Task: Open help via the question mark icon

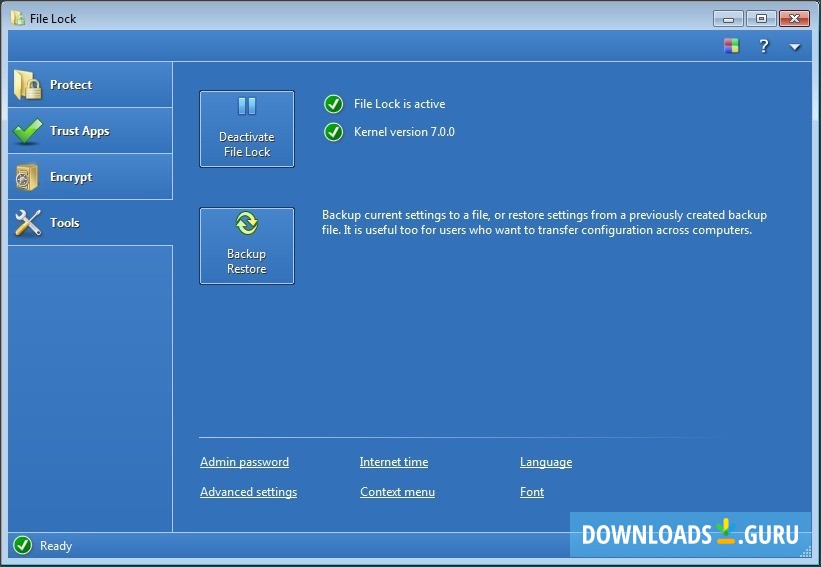Action: point(763,46)
